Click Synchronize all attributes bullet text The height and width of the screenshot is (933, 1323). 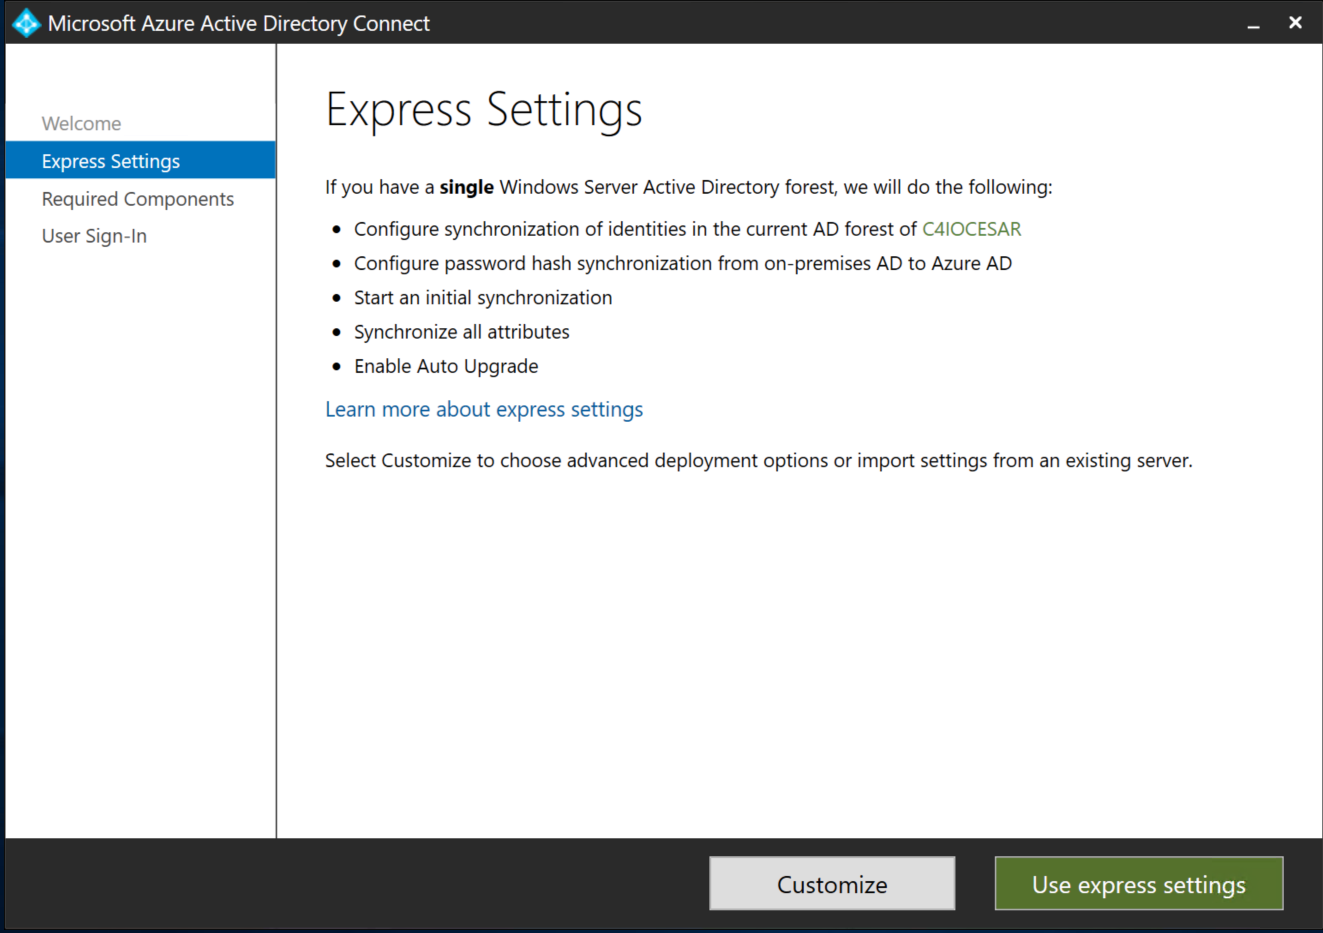pyautogui.click(x=461, y=332)
